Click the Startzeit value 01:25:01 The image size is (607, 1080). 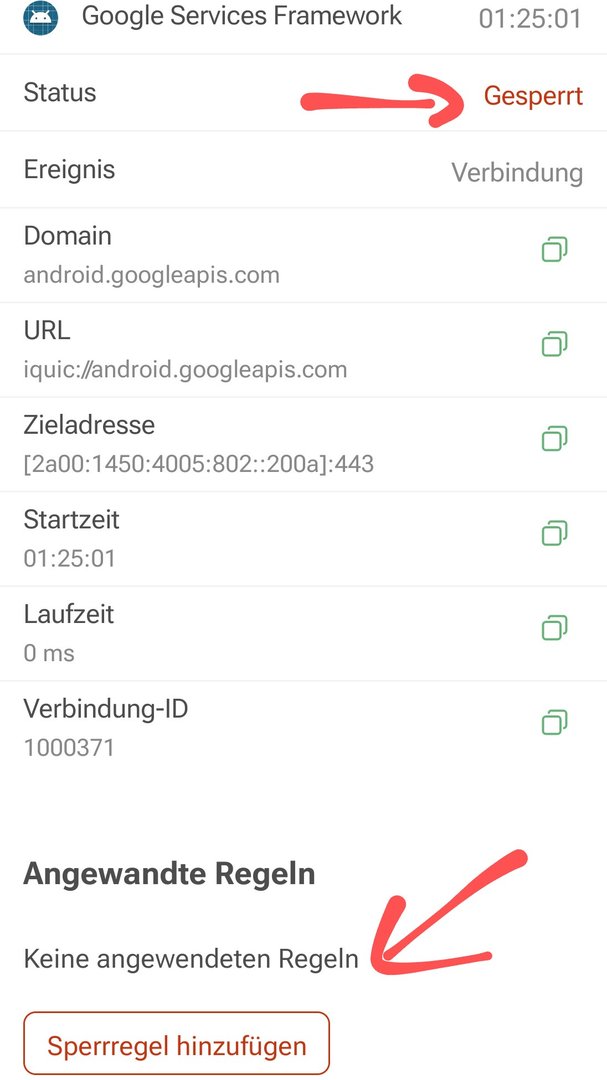coord(70,558)
